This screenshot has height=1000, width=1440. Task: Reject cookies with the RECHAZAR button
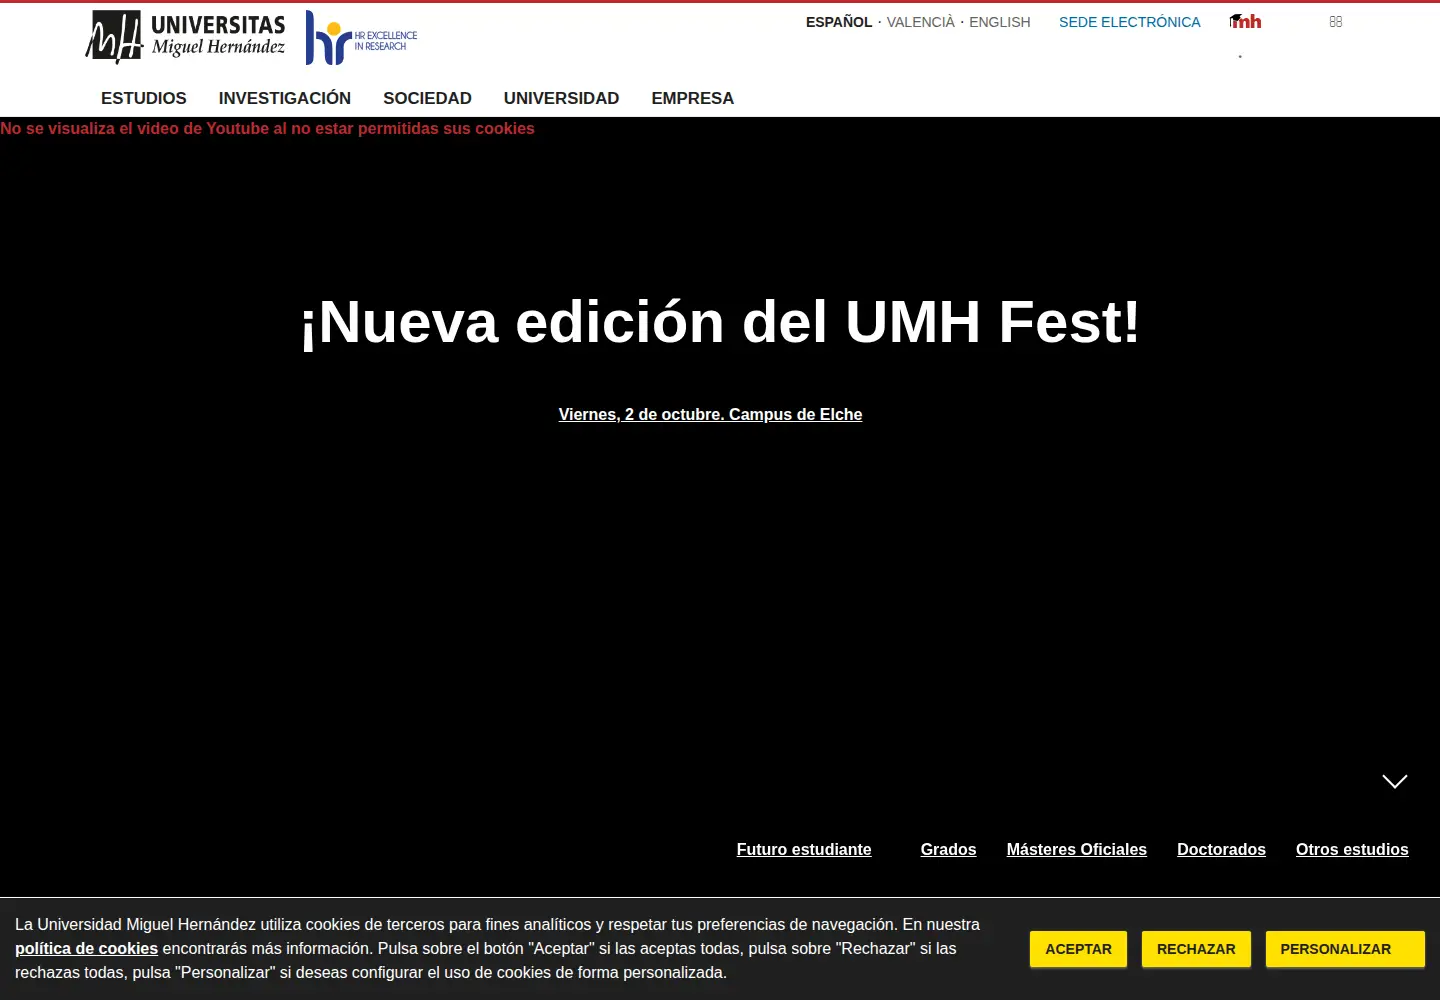coord(1196,949)
